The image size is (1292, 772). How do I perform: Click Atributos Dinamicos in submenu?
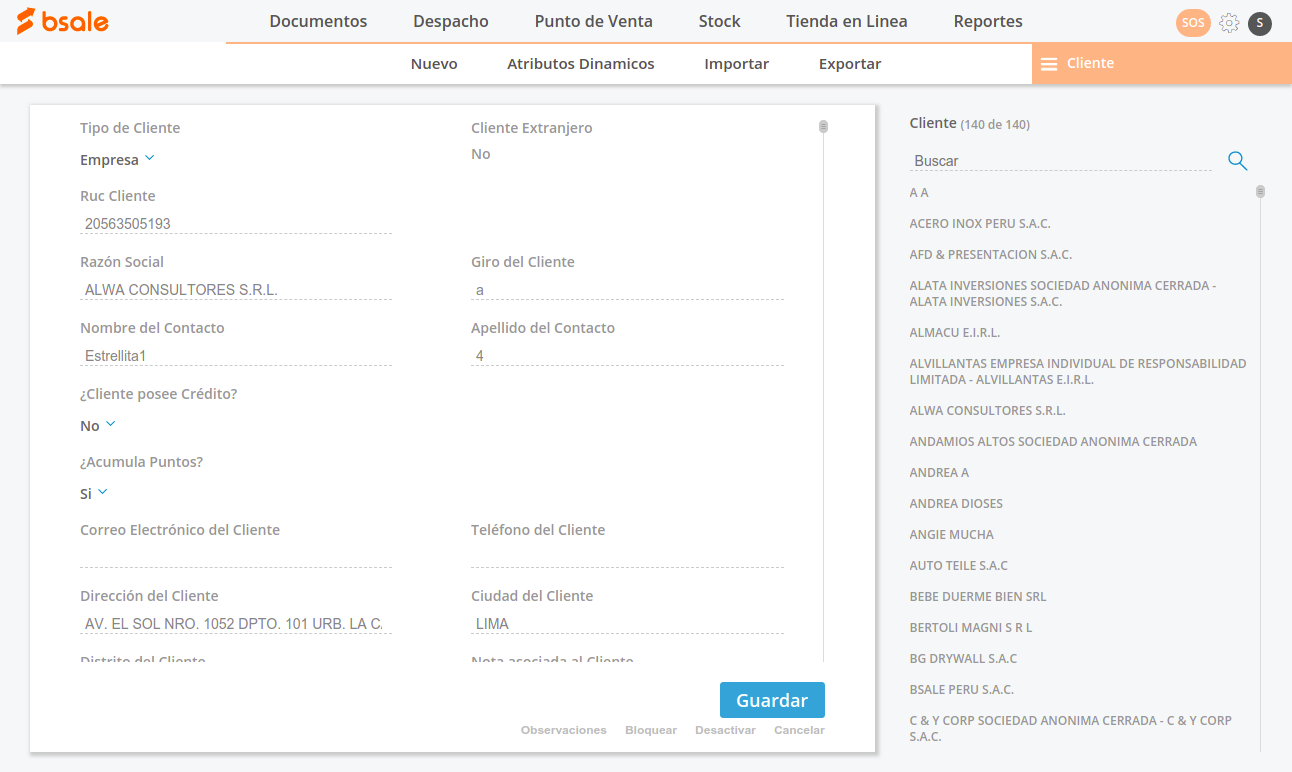click(580, 64)
